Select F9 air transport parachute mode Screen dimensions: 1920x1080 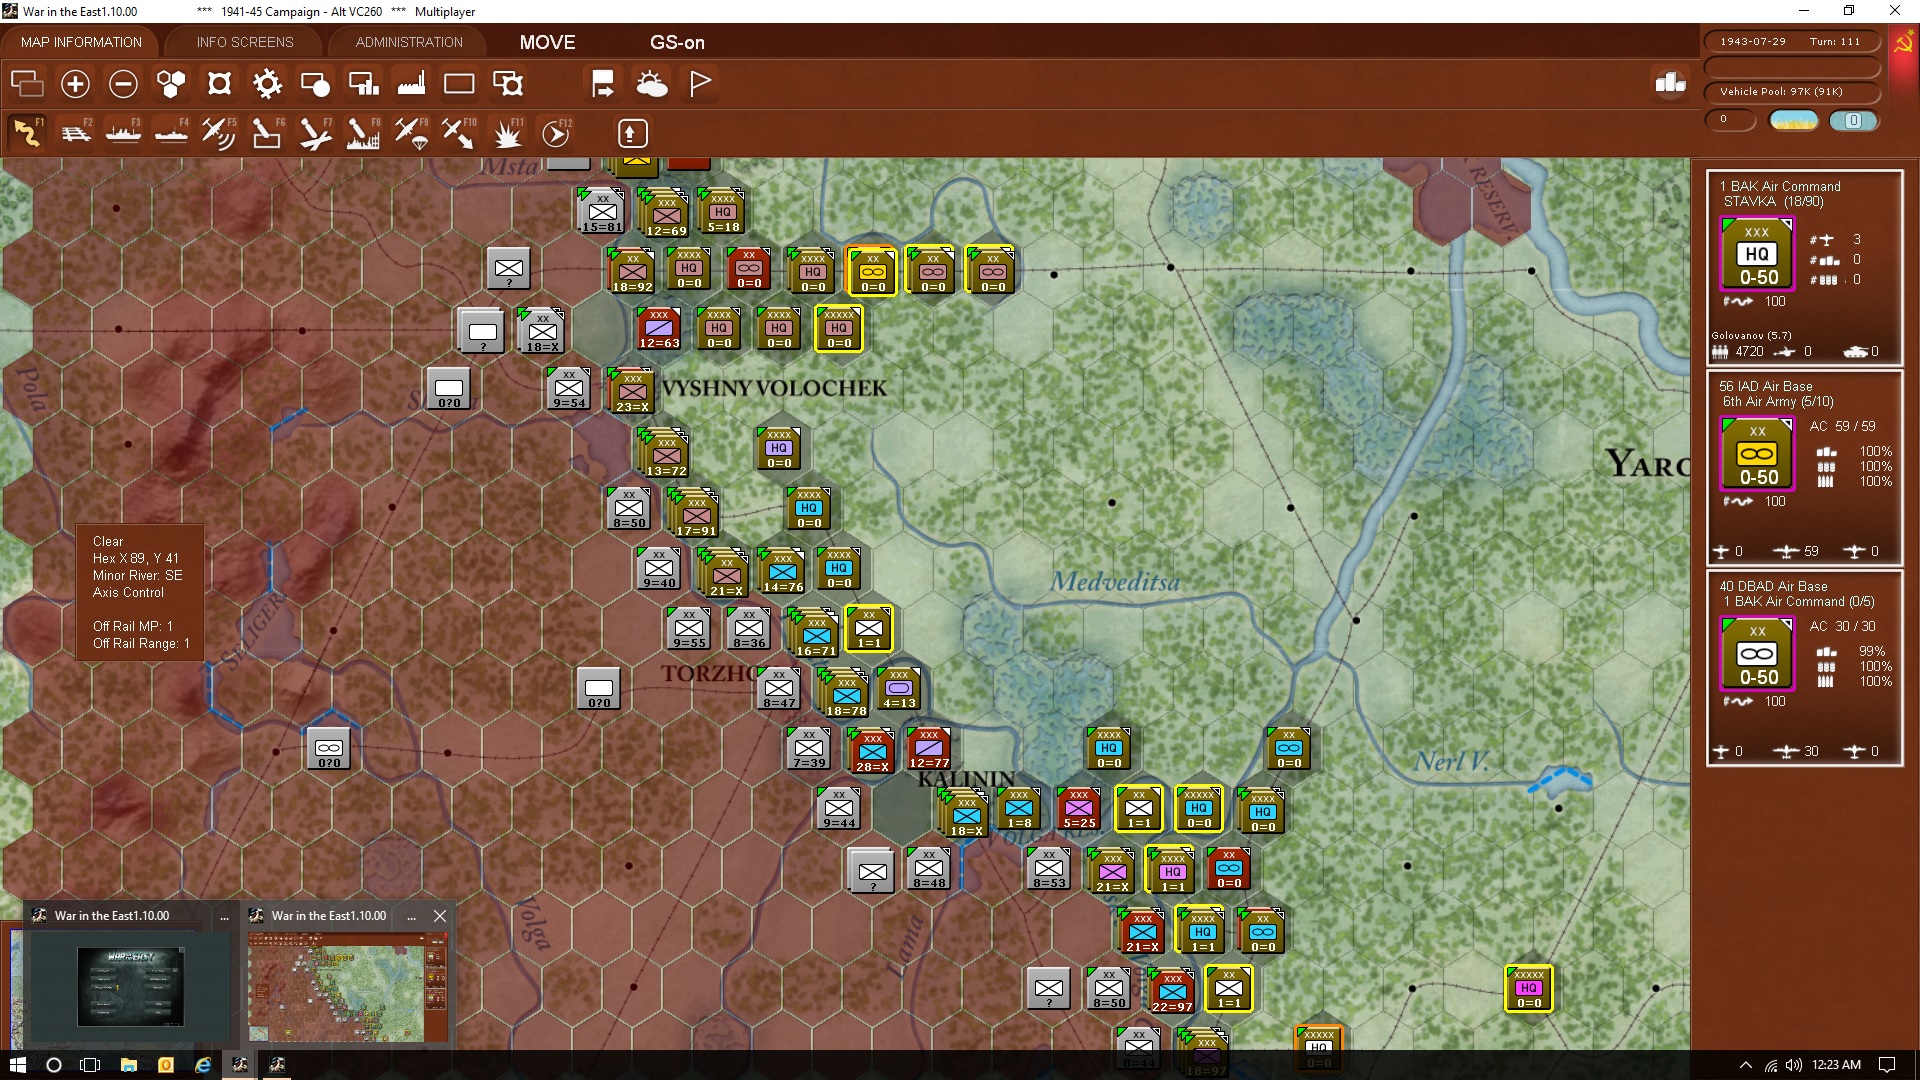pos(411,133)
